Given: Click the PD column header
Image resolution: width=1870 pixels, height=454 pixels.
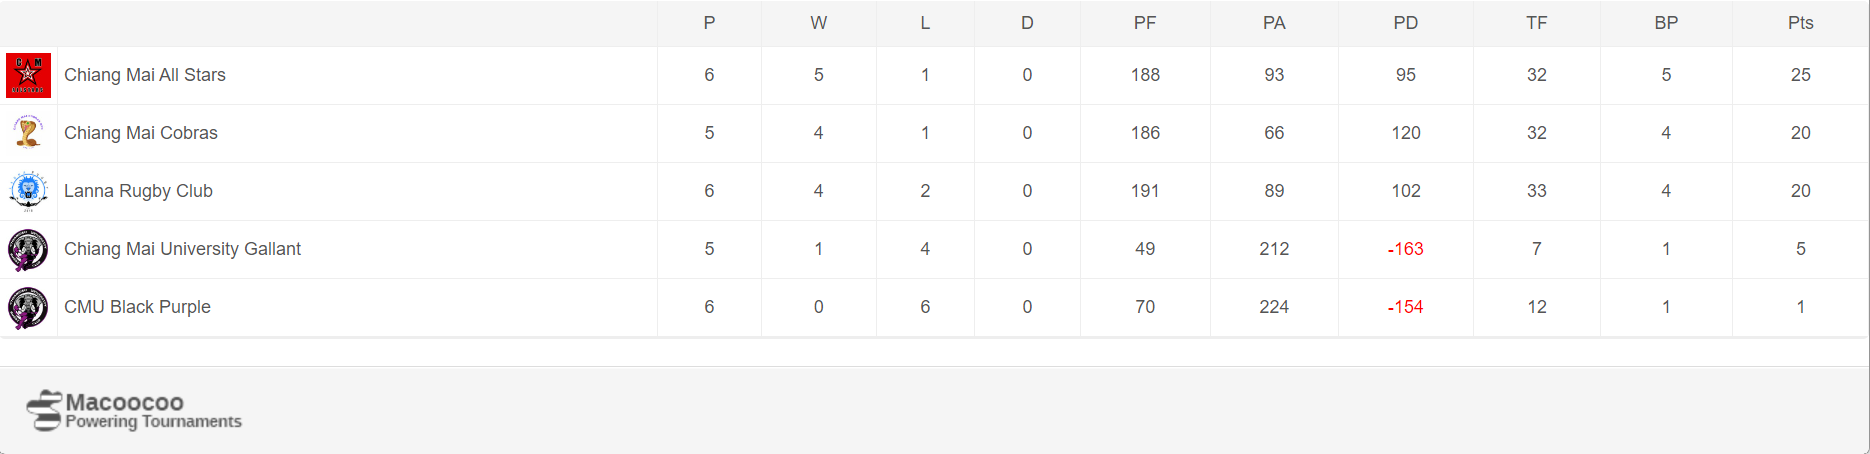Looking at the screenshot, I should click(x=1405, y=23).
